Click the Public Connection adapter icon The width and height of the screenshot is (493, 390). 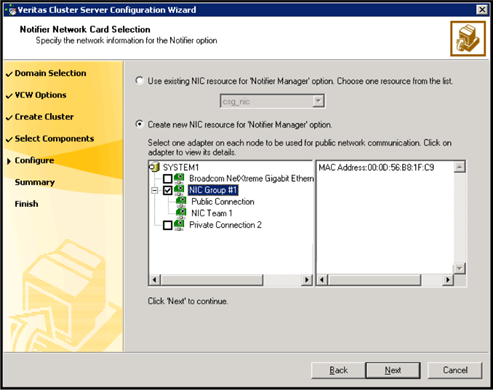pos(181,202)
